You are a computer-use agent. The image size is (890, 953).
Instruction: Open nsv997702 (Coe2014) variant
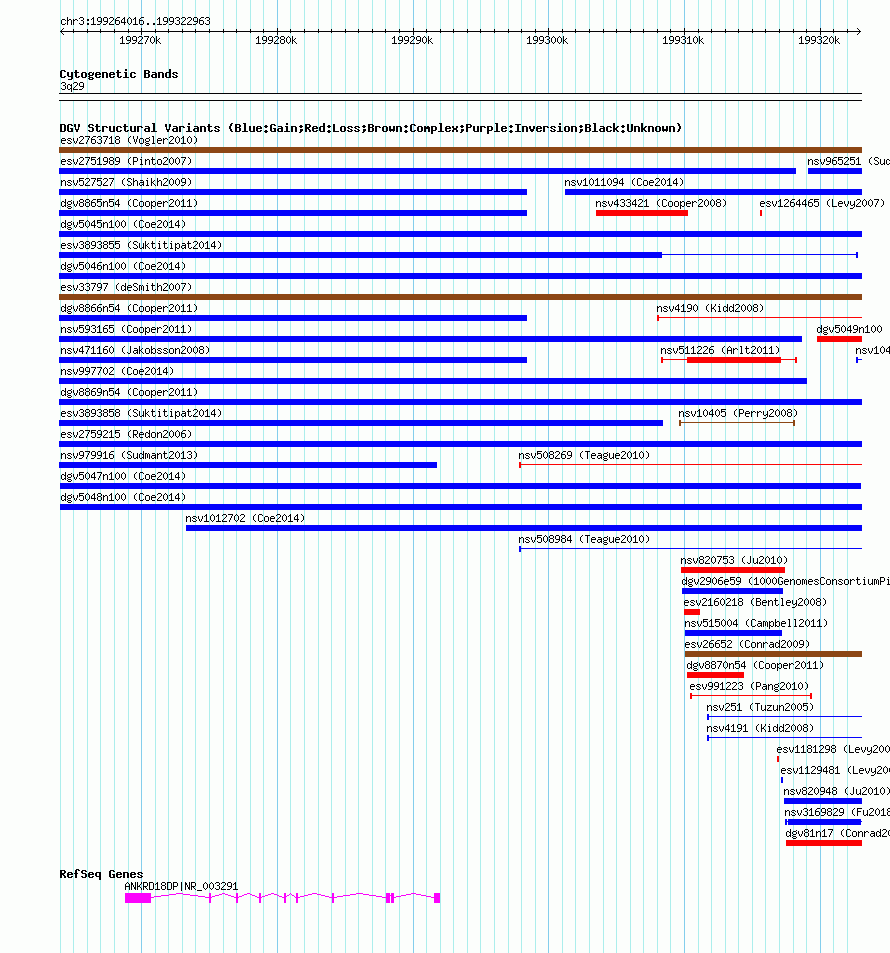pos(117,371)
